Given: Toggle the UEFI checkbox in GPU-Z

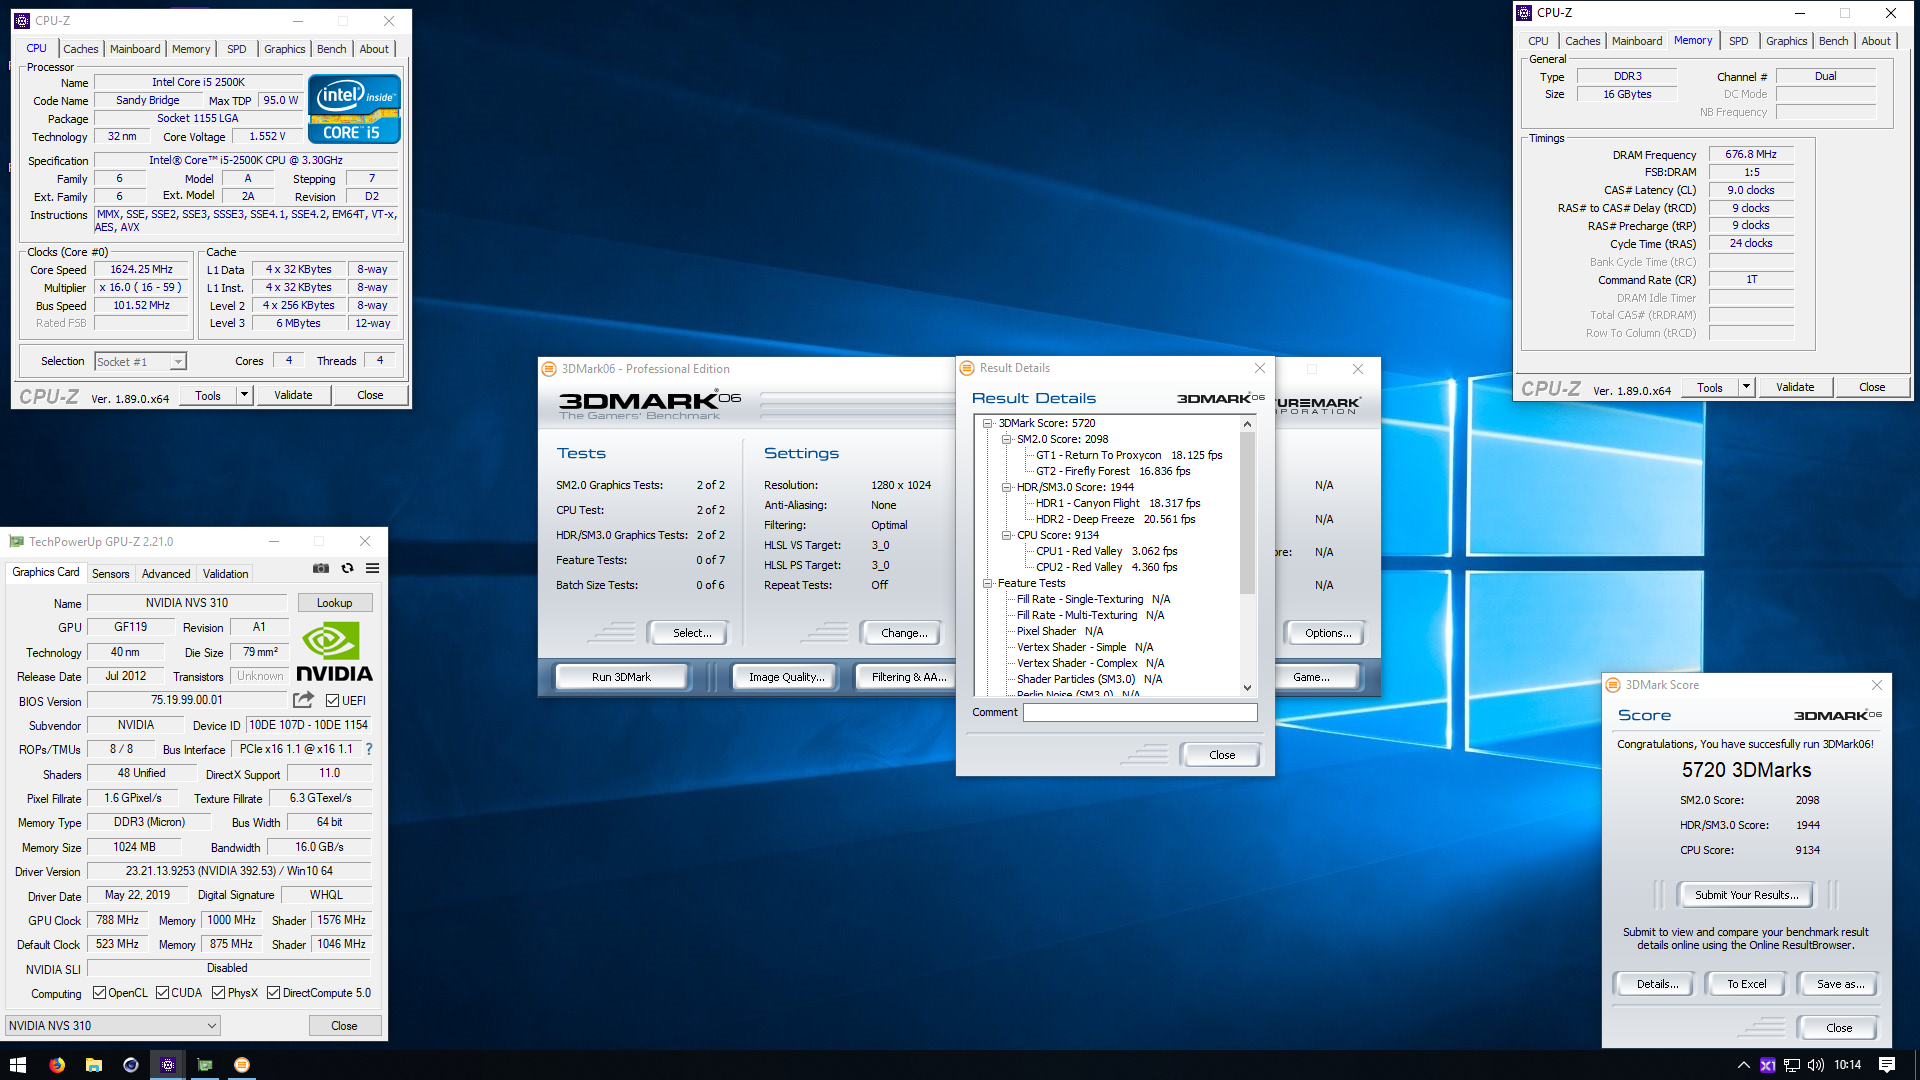Looking at the screenshot, I should point(332,701).
